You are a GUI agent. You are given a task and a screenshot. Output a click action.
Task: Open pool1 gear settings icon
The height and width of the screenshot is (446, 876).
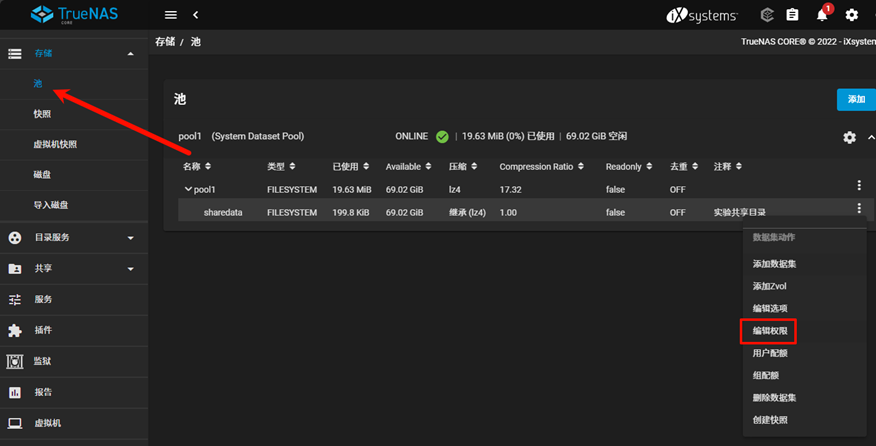tap(849, 137)
